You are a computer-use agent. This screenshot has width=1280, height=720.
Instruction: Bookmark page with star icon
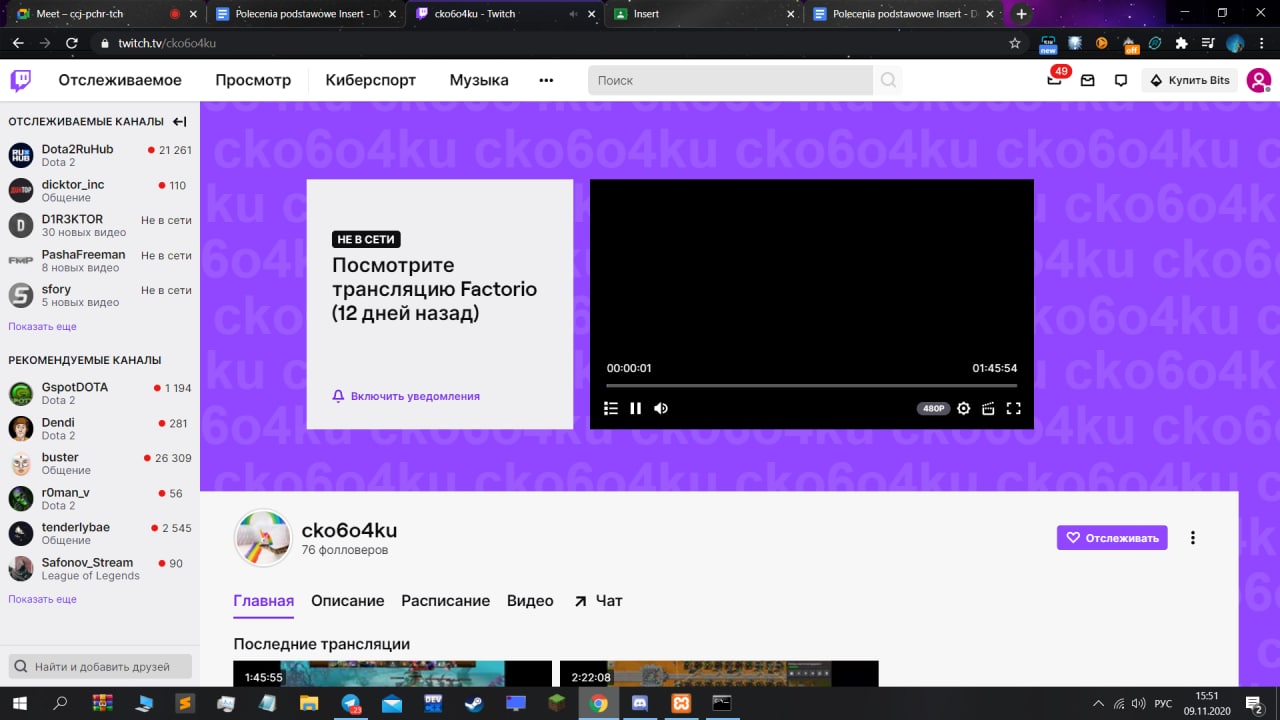(1015, 43)
